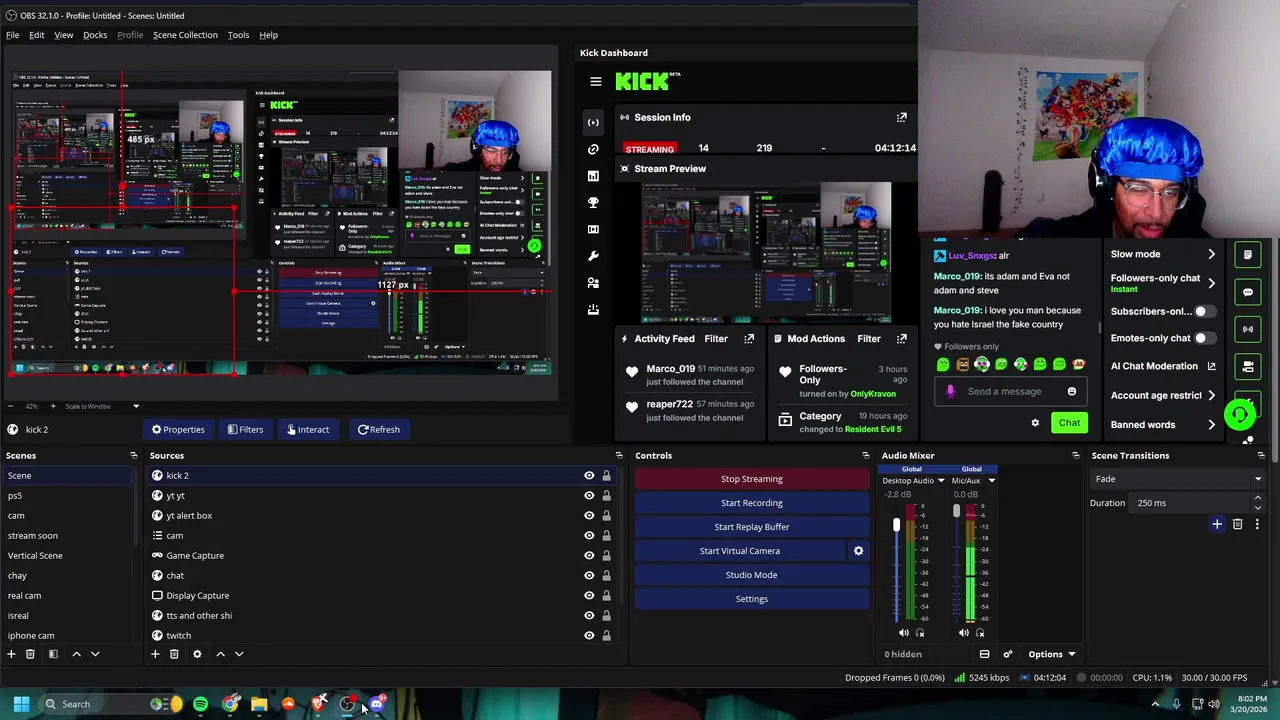Remove selected scene with trash icon

(30, 654)
